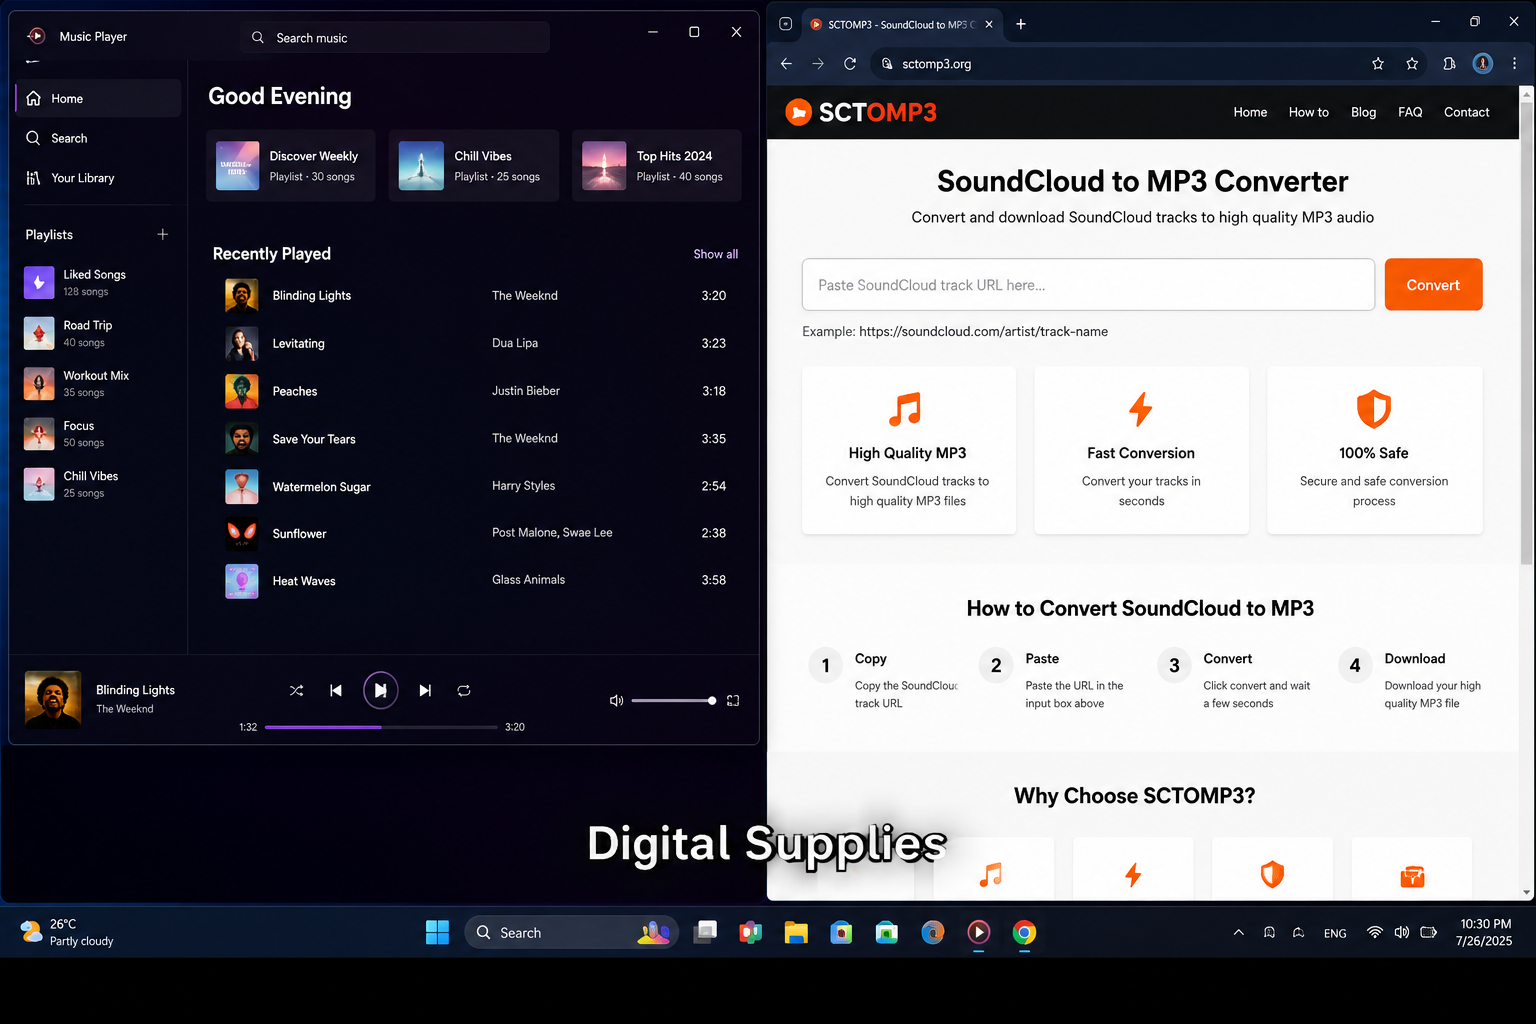Open the browser profile avatar
Screen dimensions: 1536x1024
coord(1483,63)
